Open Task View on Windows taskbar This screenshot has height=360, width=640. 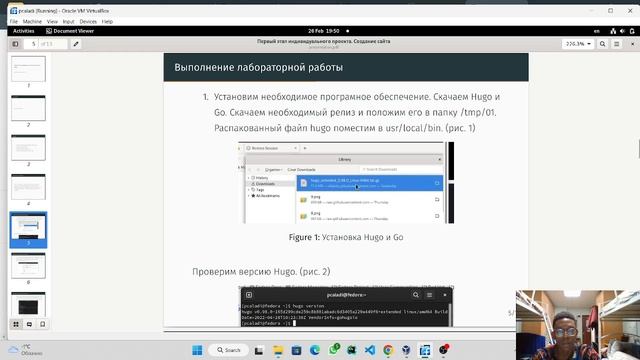[259, 350]
